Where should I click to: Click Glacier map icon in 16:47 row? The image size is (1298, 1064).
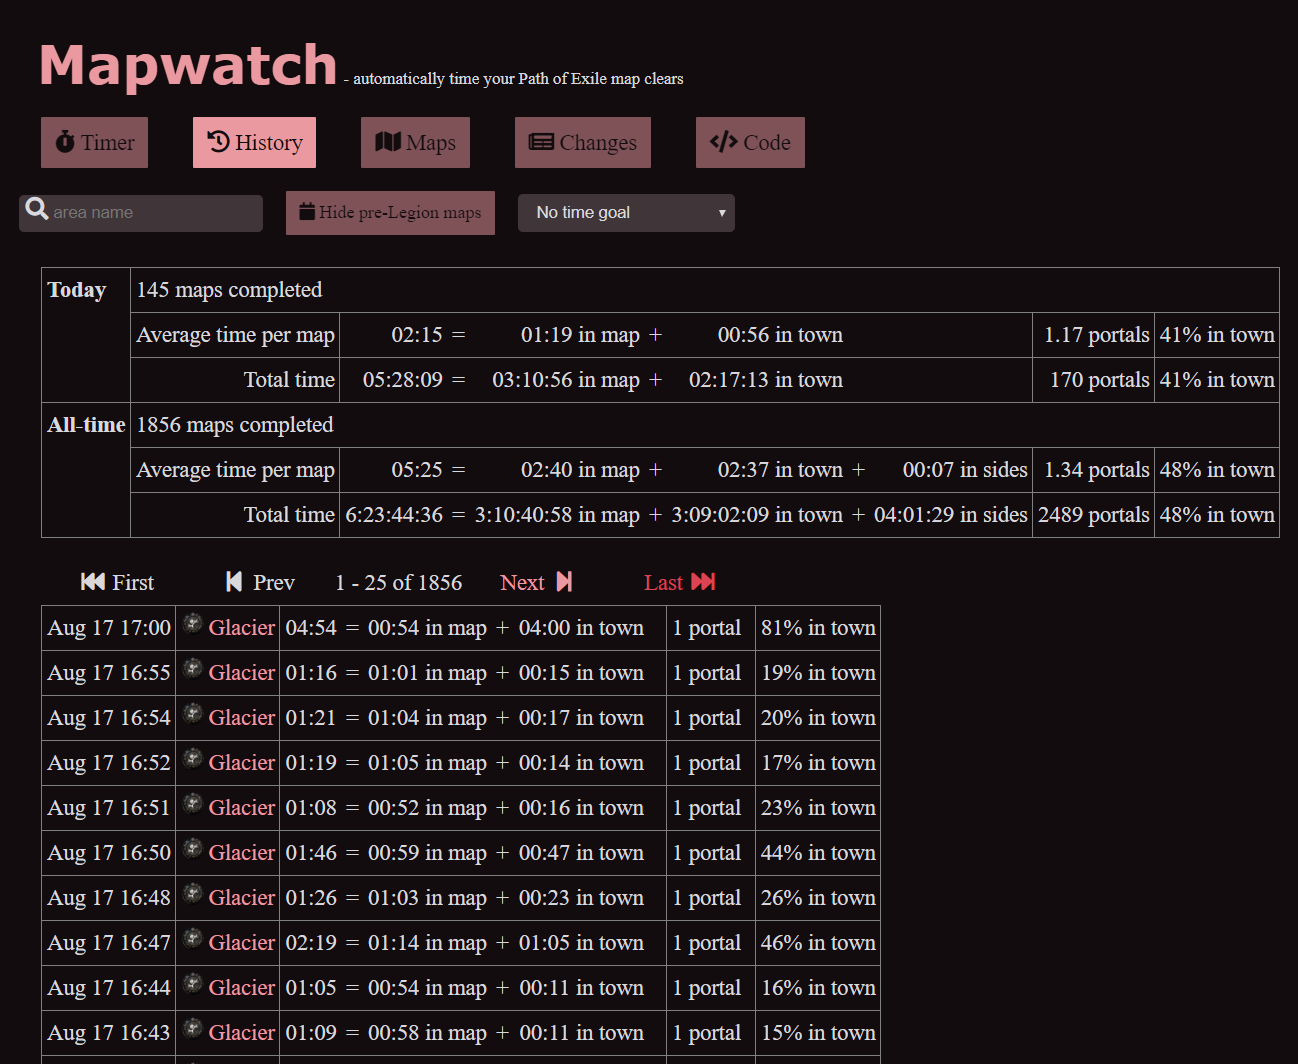coord(193,938)
